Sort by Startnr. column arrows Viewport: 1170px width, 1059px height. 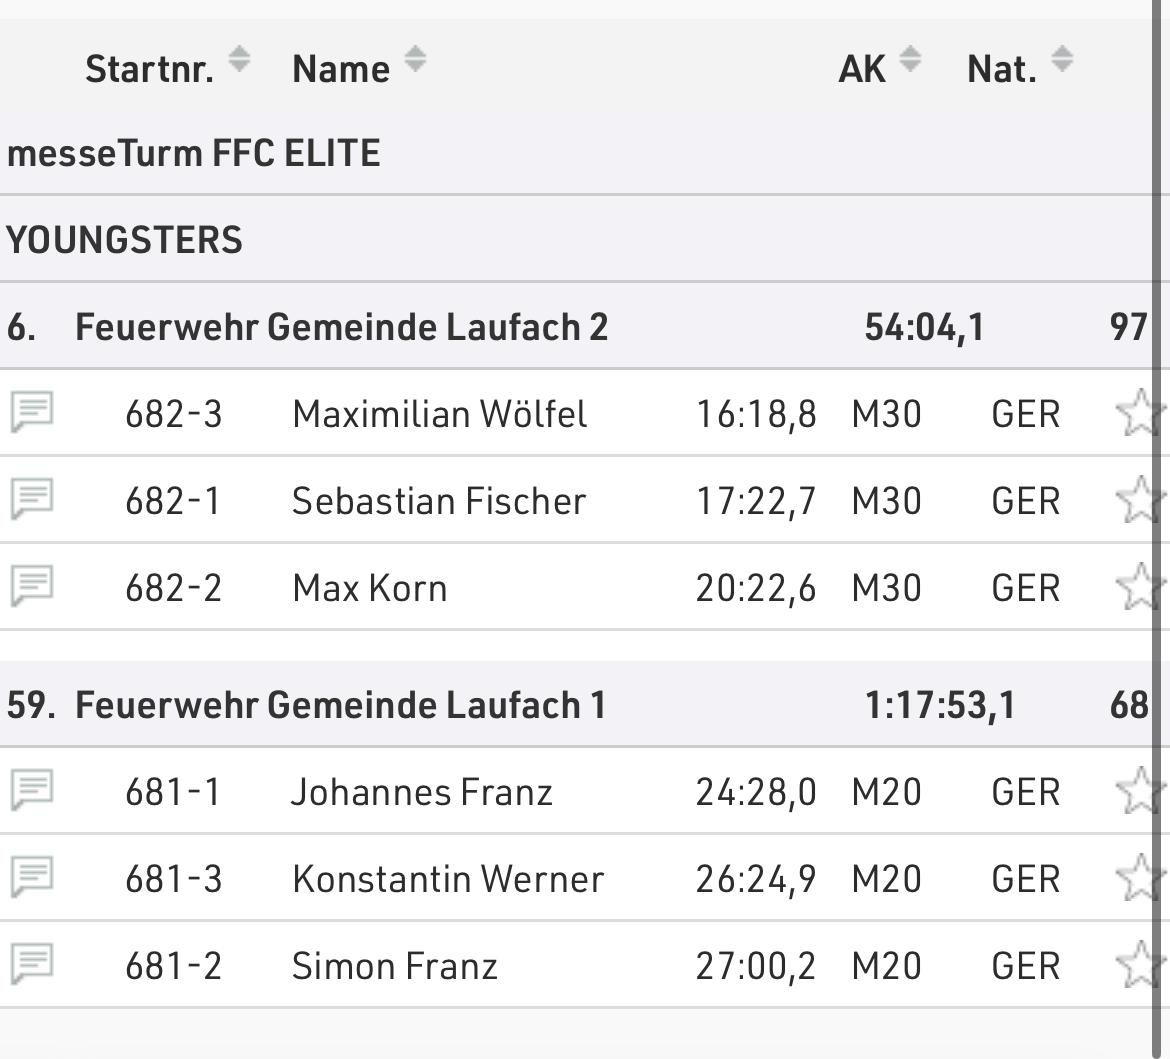[x=239, y=61]
